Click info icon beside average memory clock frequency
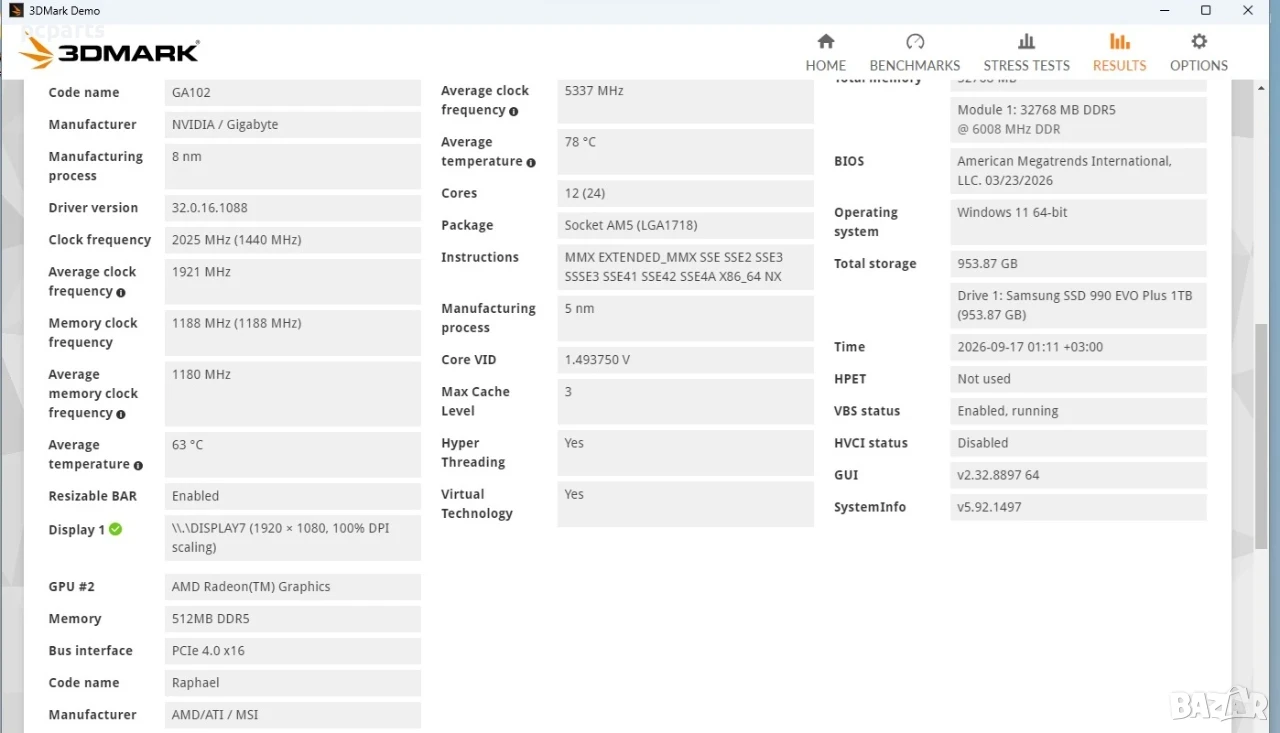The image size is (1280, 733). [121, 414]
